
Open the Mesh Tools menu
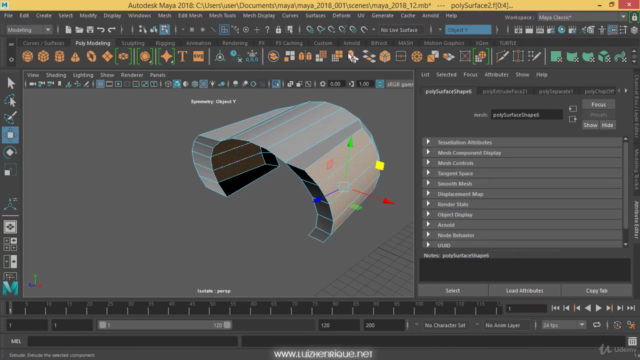click(222, 16)
